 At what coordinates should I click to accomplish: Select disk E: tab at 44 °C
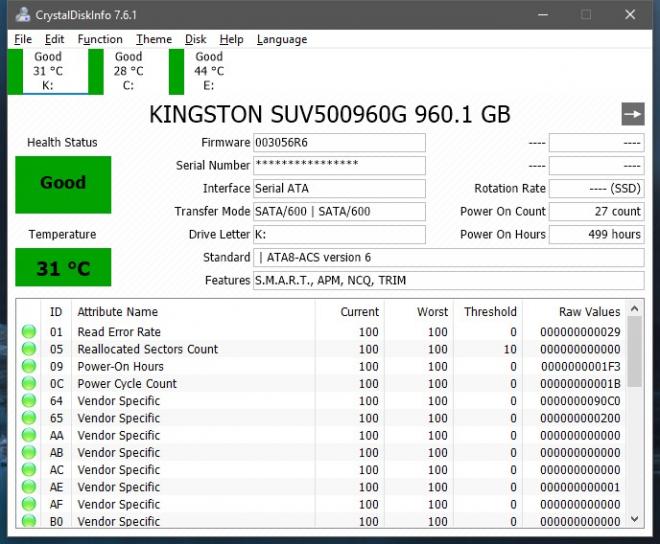[x=209, y=71]
